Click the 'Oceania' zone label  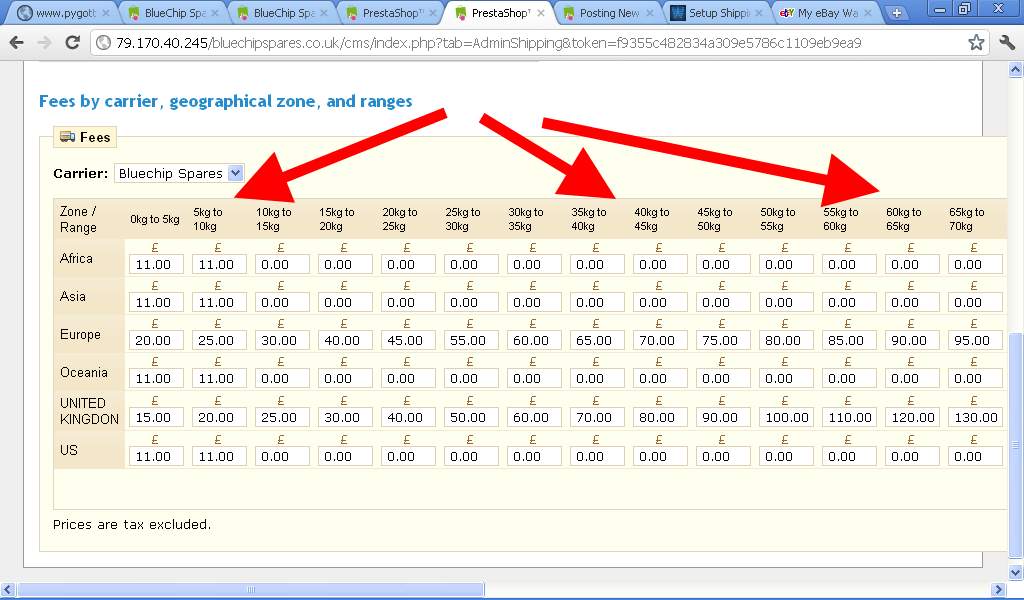coord(84,372)
